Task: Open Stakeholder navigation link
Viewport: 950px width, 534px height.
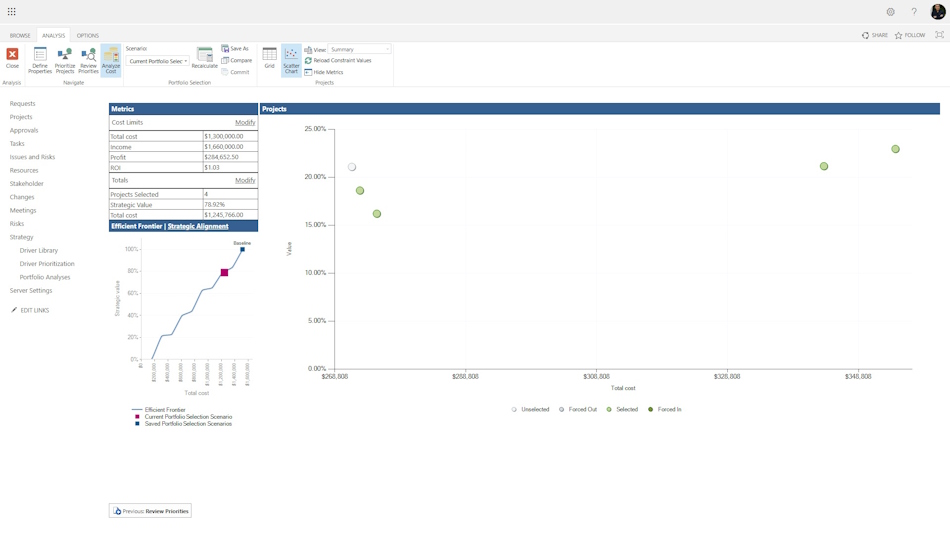Action: [x=27, y=184]
